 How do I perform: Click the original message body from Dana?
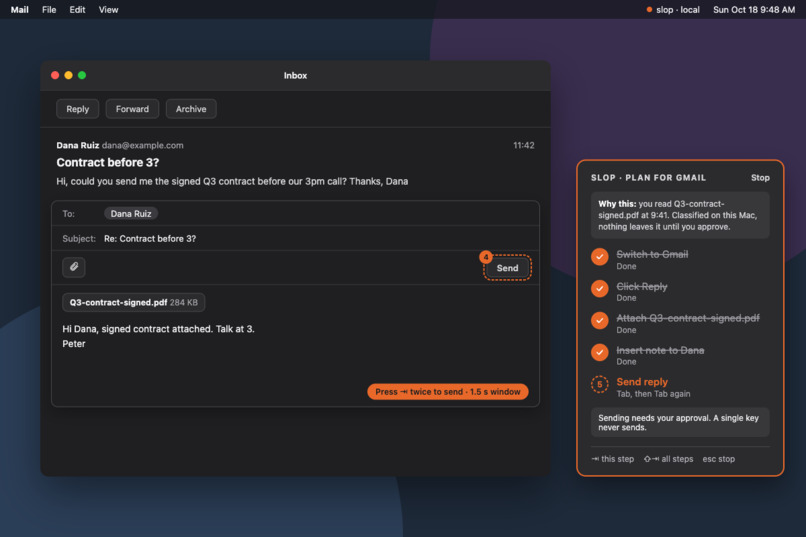tap(232, 181)
